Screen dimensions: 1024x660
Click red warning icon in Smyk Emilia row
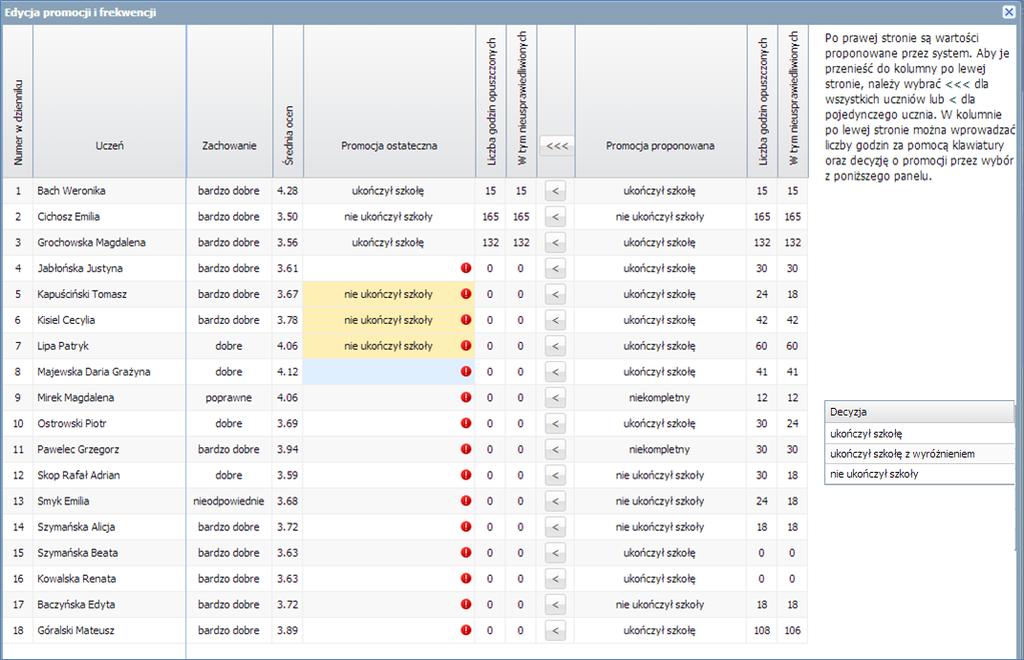466,501
